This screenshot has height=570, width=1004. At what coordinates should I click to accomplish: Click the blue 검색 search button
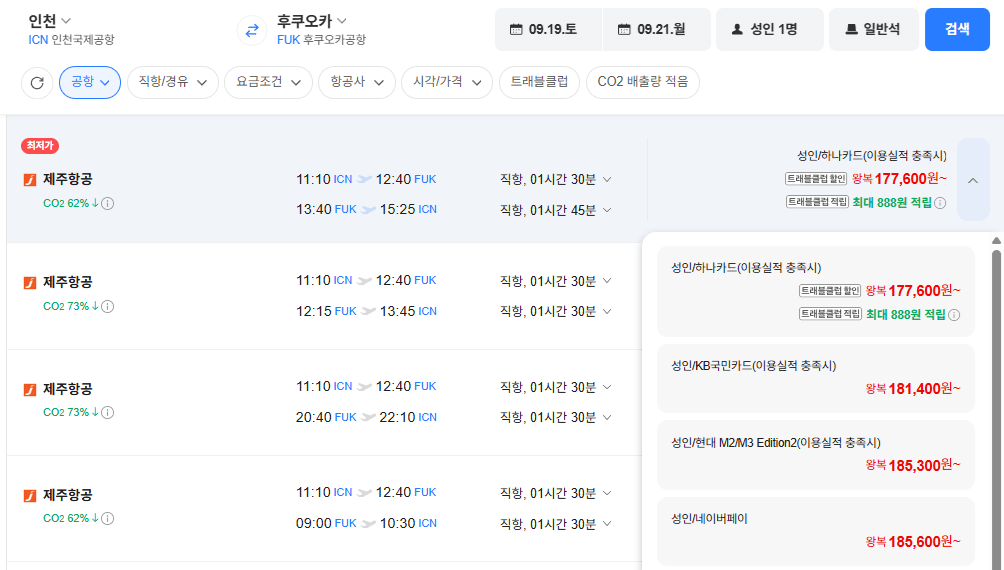(957, 29)
